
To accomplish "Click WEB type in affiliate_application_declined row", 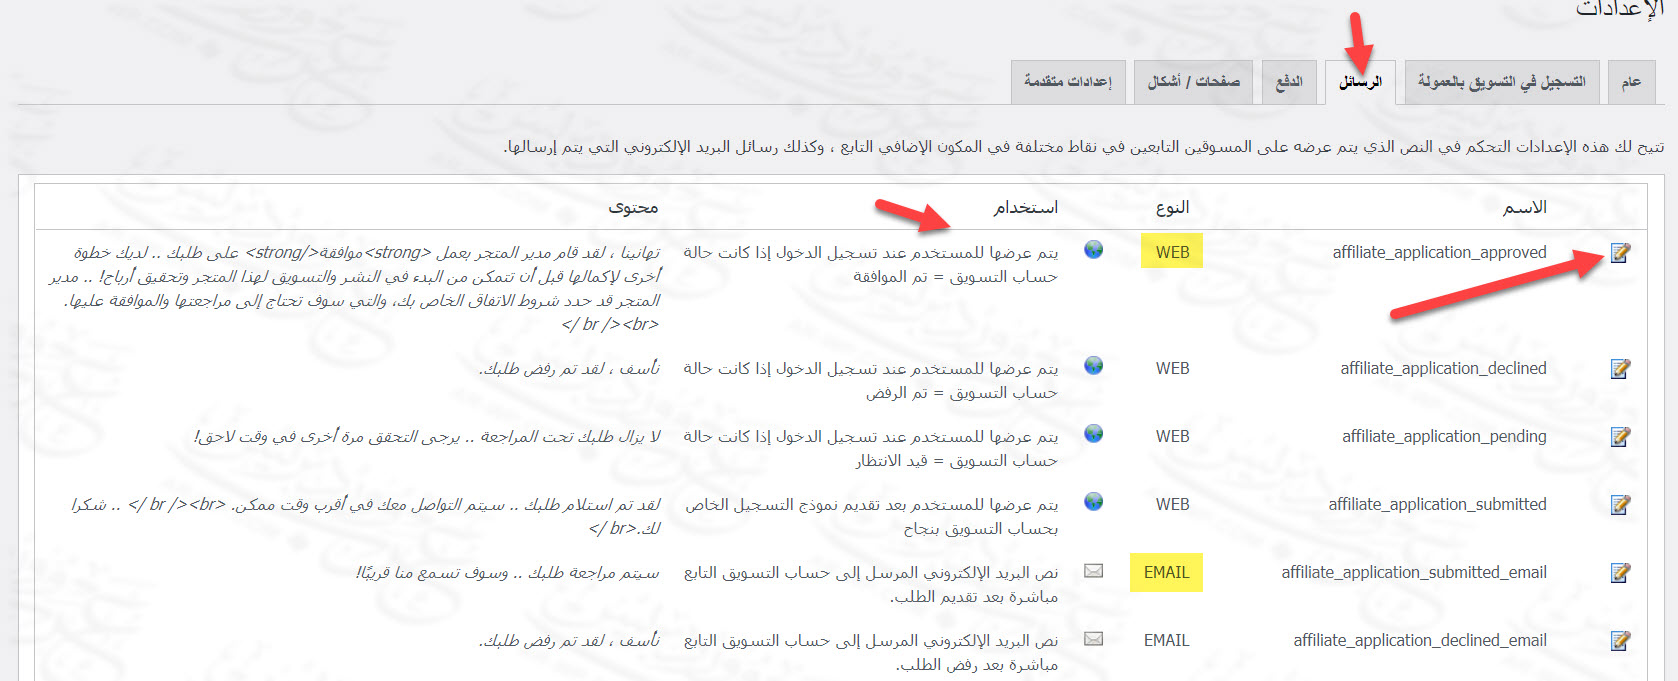I will (1172, 369).
